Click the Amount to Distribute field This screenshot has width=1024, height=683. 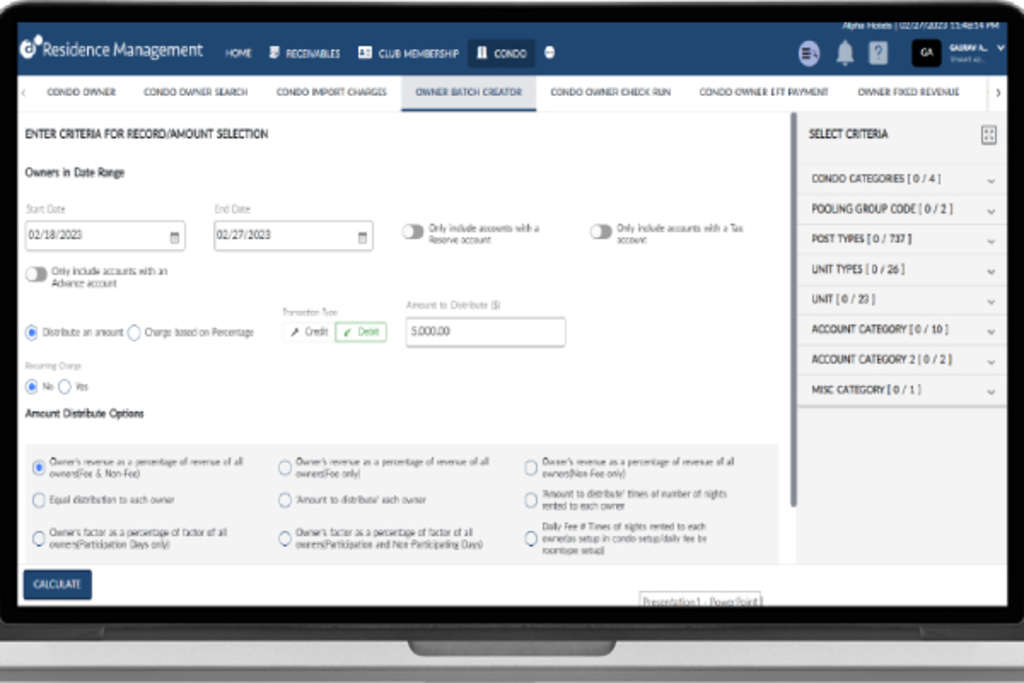[x=485, y=332]
